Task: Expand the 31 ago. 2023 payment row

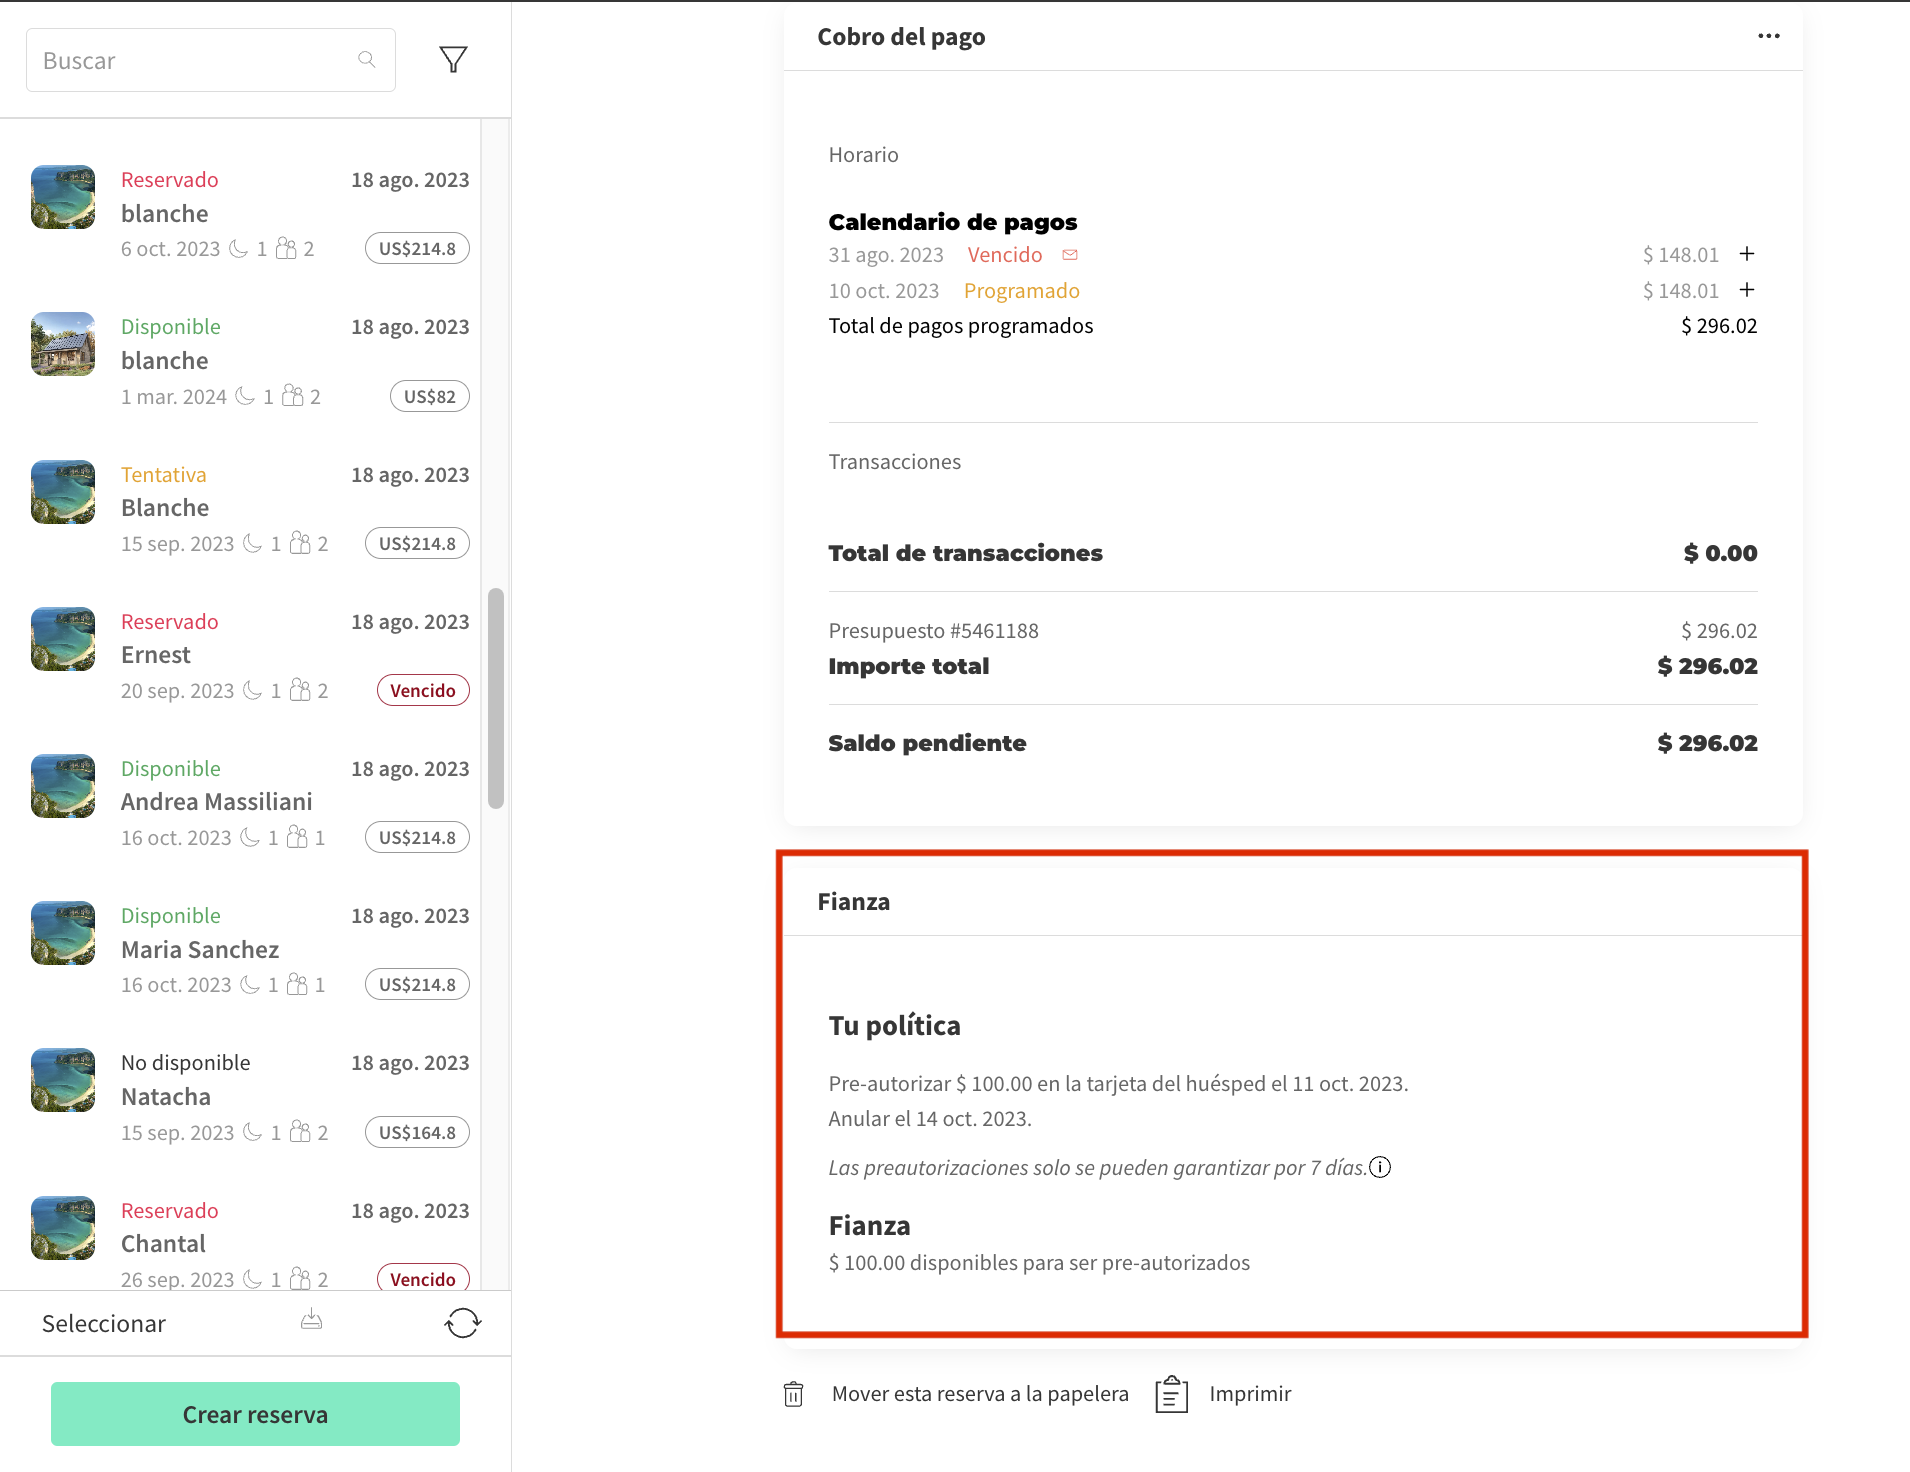Action: pyautogui.click(x=1747, y=254)
